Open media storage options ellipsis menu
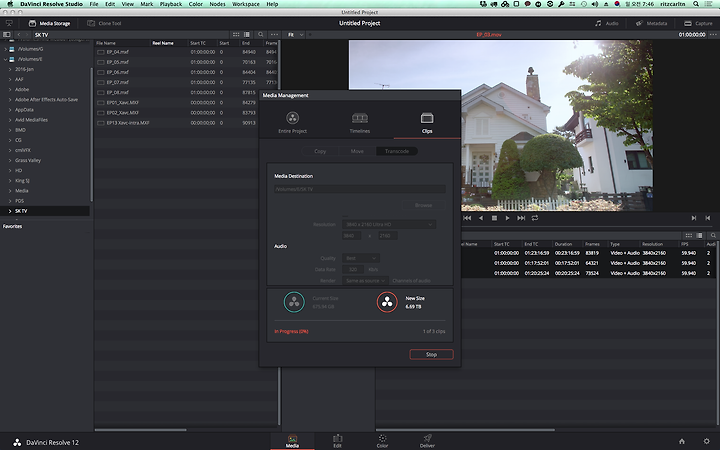The width and height of the screenshot is (720, 450). click(x=274, y=34)
